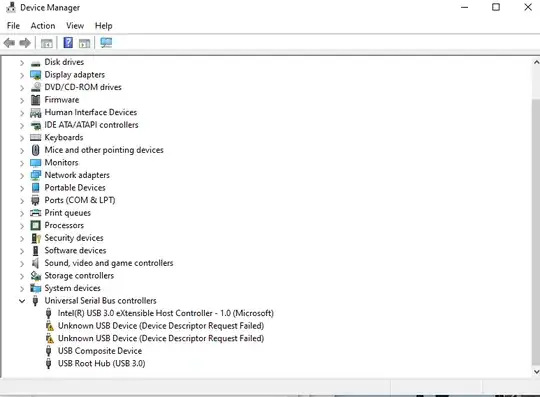The height and width of the screenshot is (397, 540).
Task: Select the second Unknown USB Device entry
Action: 161,338
